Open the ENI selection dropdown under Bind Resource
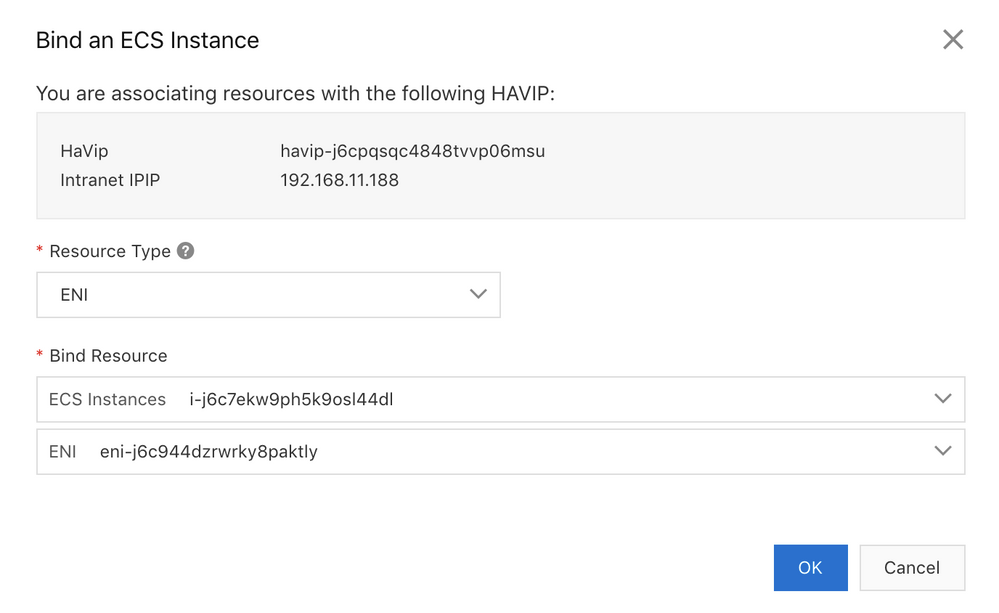Image resolution: width=999 pixels, height=613 pixels. (x=500, y=451)
